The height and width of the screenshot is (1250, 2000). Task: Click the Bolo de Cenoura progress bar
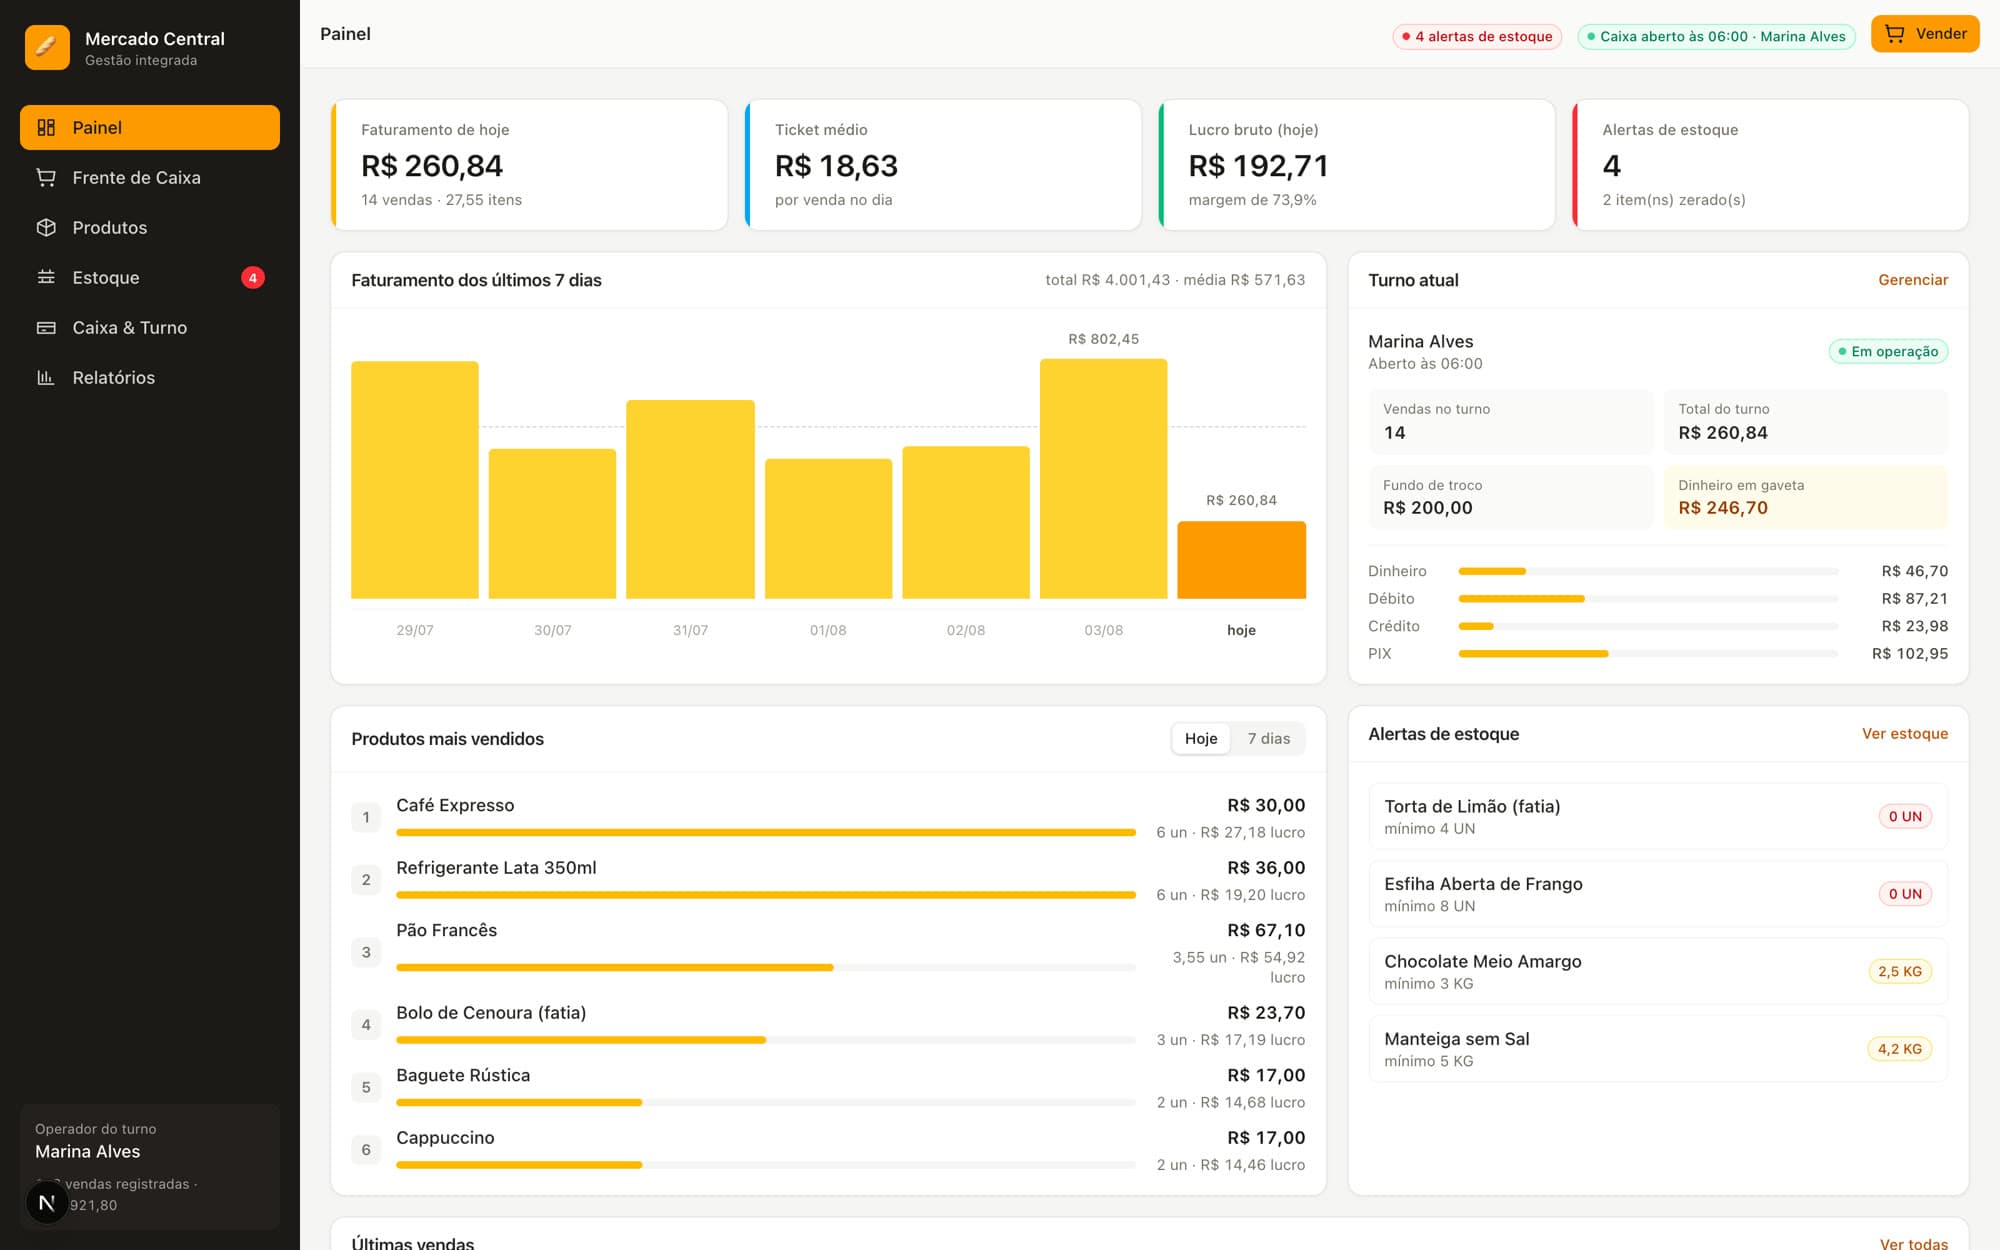(766, 1040)
